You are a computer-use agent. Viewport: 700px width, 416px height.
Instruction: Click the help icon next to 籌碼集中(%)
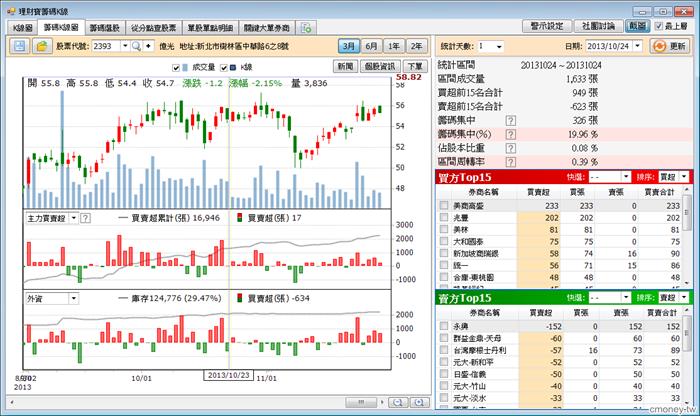510,133
